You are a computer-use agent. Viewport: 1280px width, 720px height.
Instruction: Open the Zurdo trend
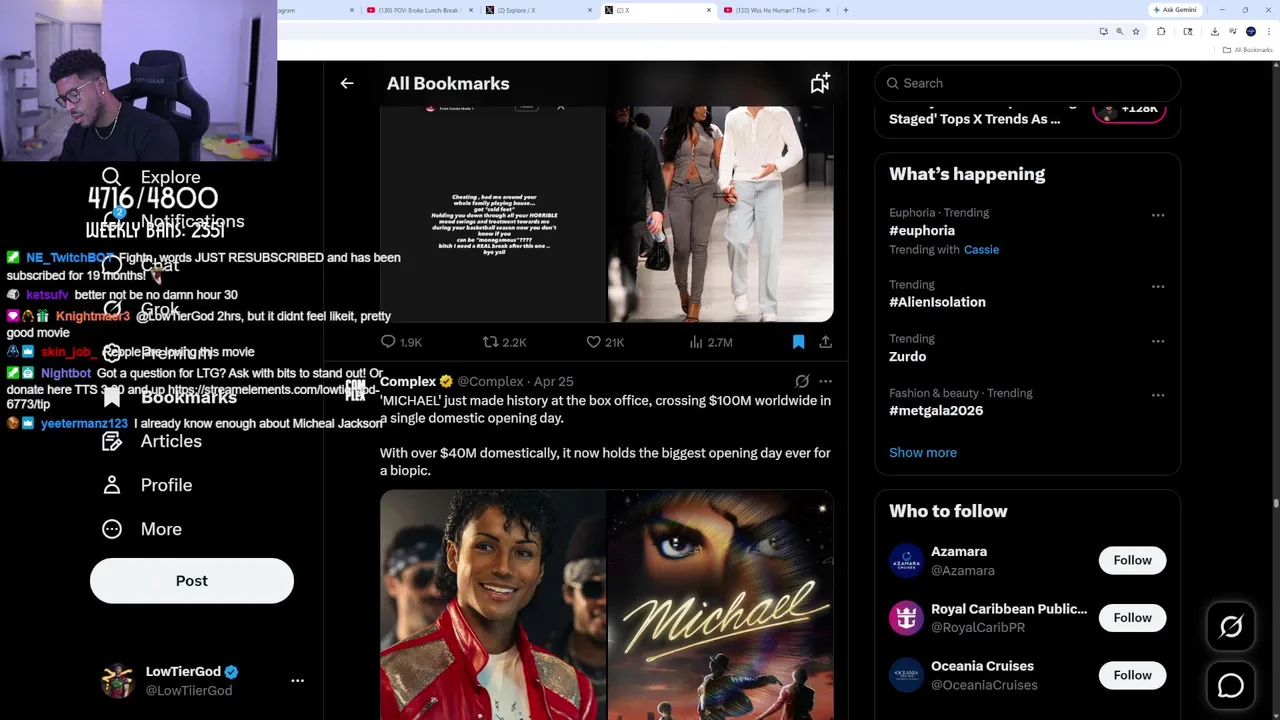point(907,357)
